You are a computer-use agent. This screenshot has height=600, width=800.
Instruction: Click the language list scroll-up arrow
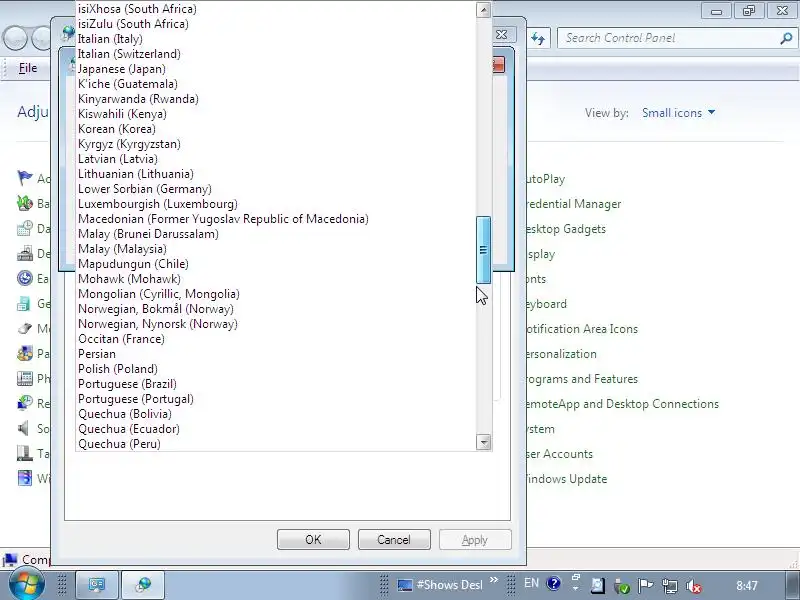coord(483,10)
